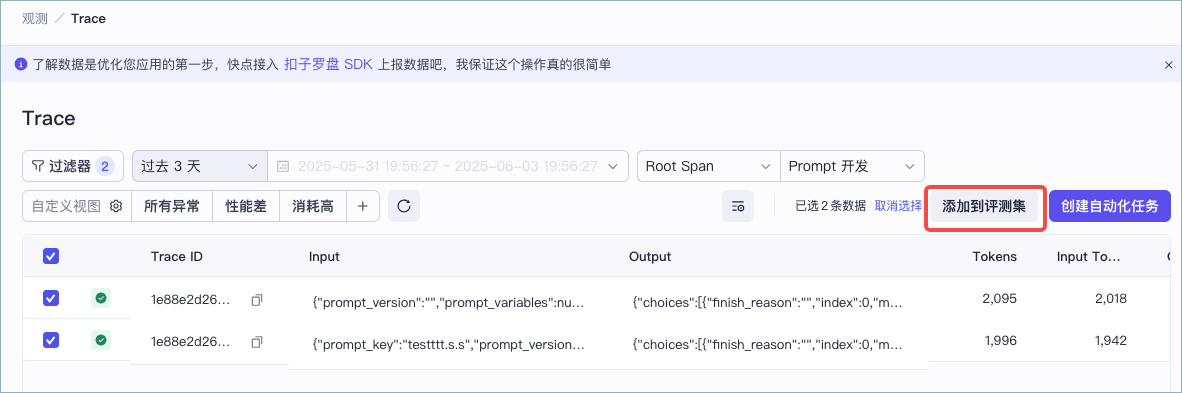Uncheck the row with 1,996 tokens

tap(51, 340)
